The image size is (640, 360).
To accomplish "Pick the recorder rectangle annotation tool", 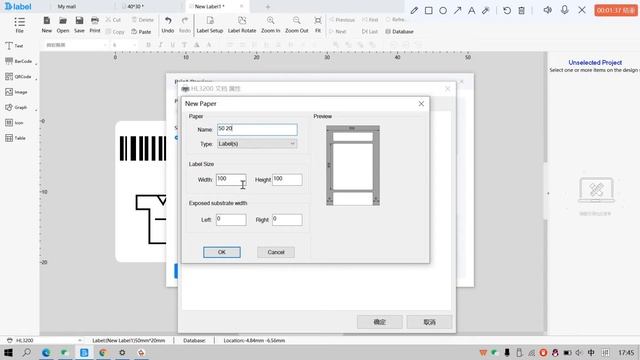I will (x=429, y=11).
